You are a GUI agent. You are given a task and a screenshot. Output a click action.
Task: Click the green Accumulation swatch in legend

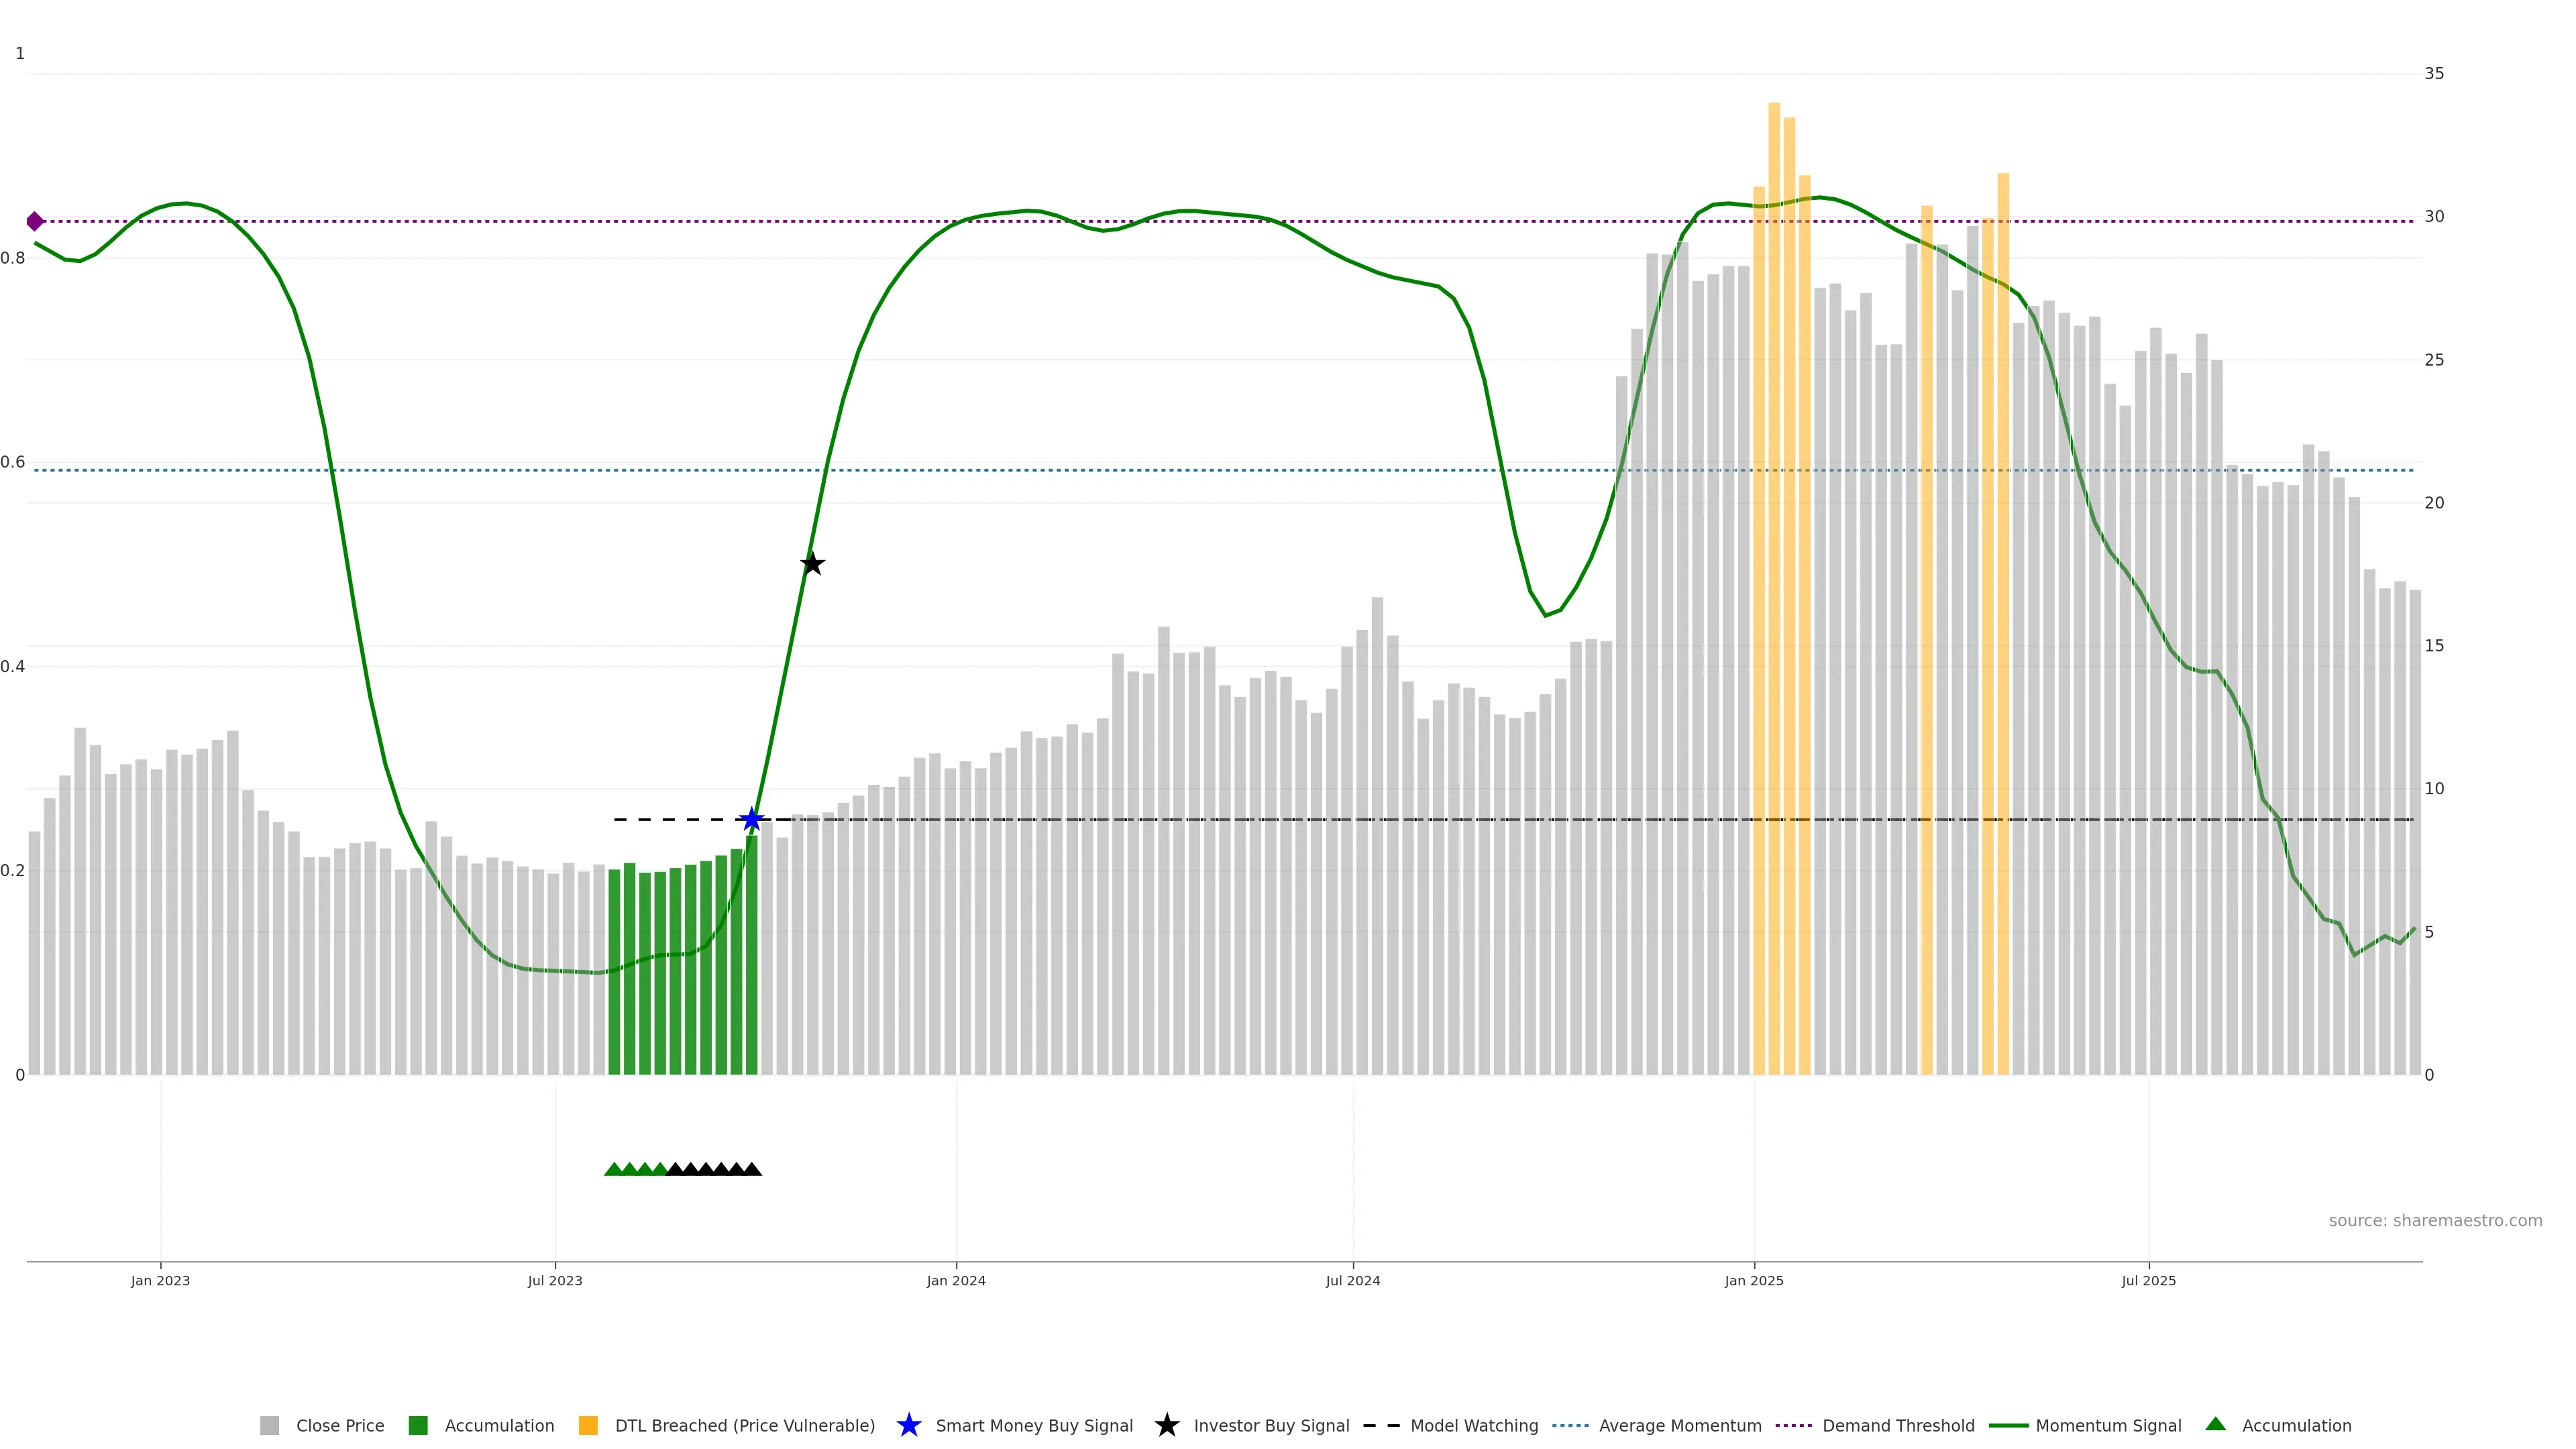coord(418,1425)
